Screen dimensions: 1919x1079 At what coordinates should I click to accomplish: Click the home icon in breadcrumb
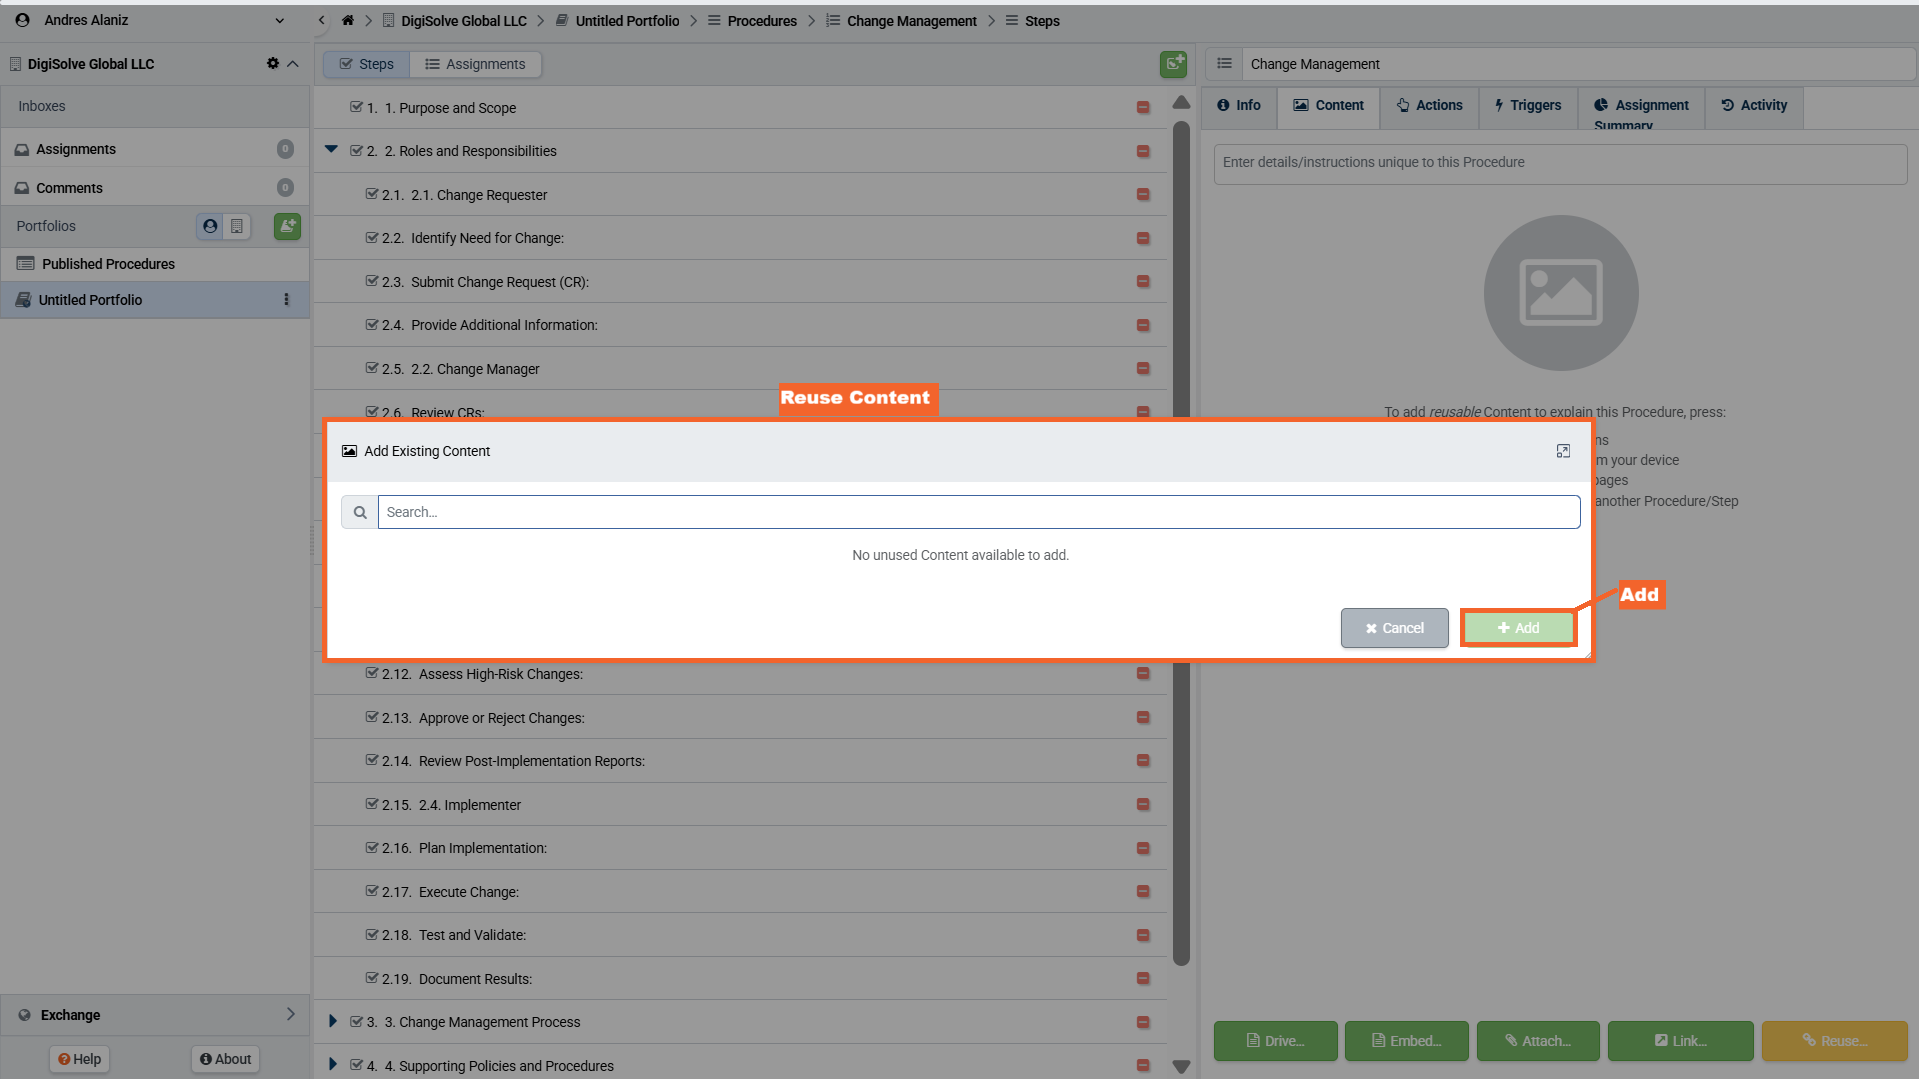click(348, 20)
